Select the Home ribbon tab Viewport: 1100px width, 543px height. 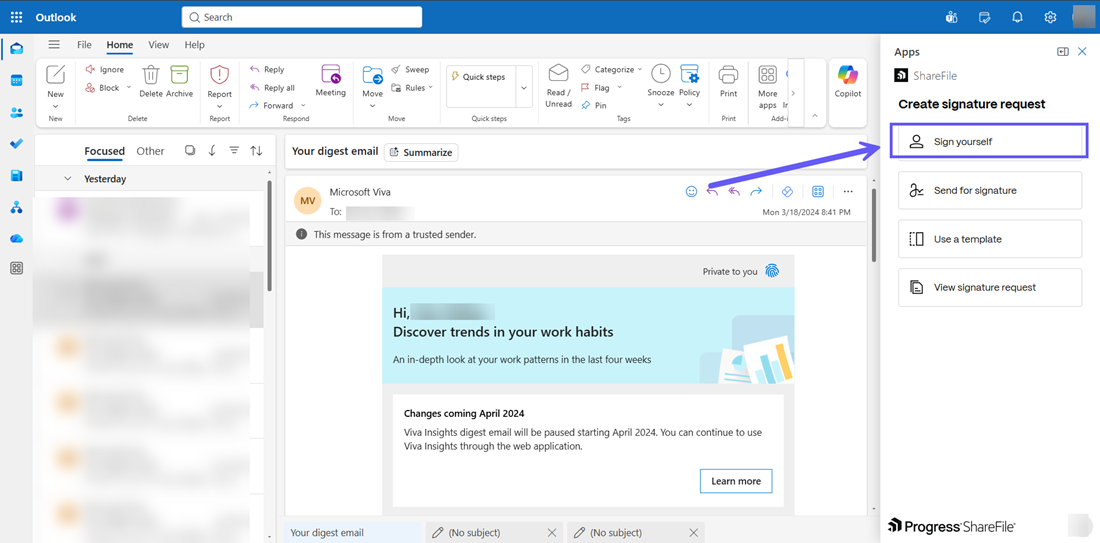(120, 45)
